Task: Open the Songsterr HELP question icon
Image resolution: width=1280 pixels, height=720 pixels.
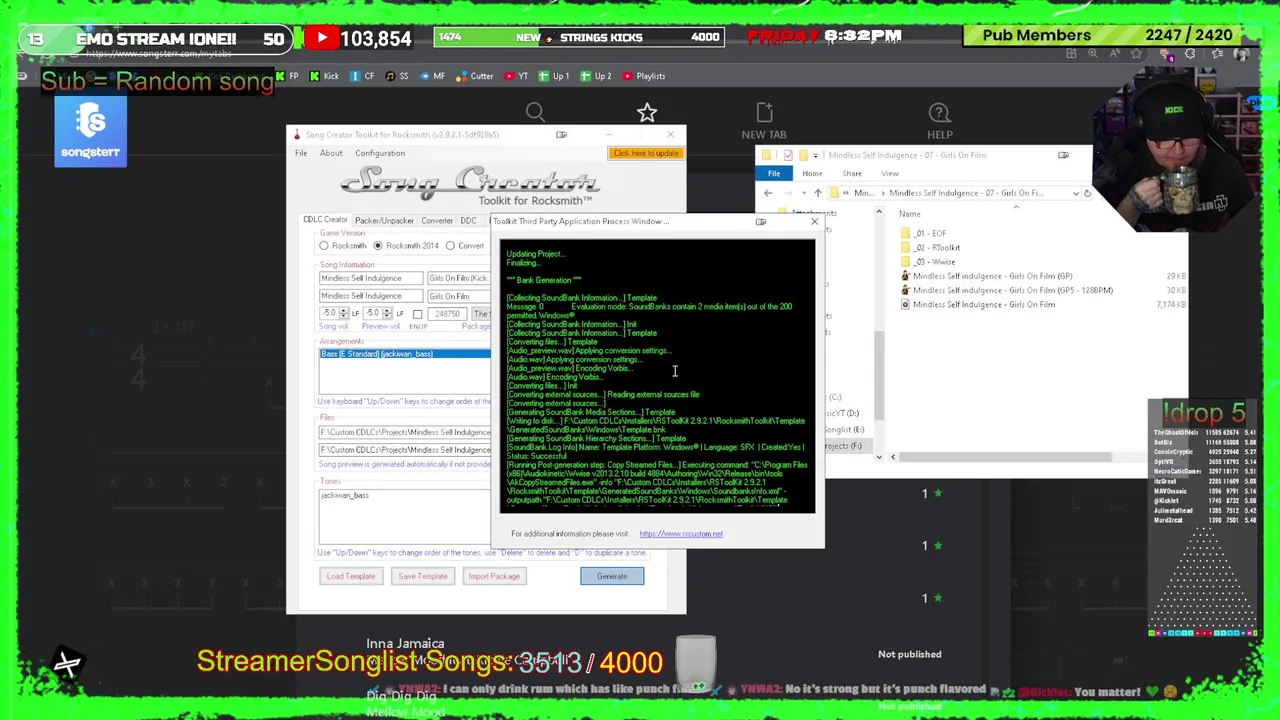Action: click(939, 113)
